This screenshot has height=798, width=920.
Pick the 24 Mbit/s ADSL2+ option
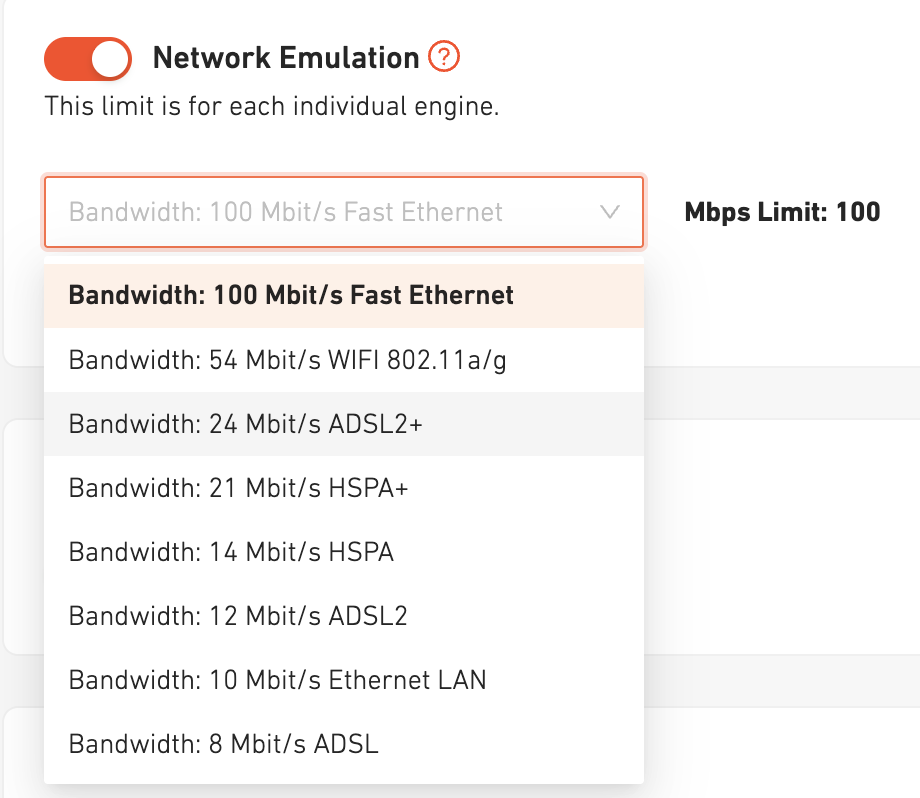pos(245,424)
